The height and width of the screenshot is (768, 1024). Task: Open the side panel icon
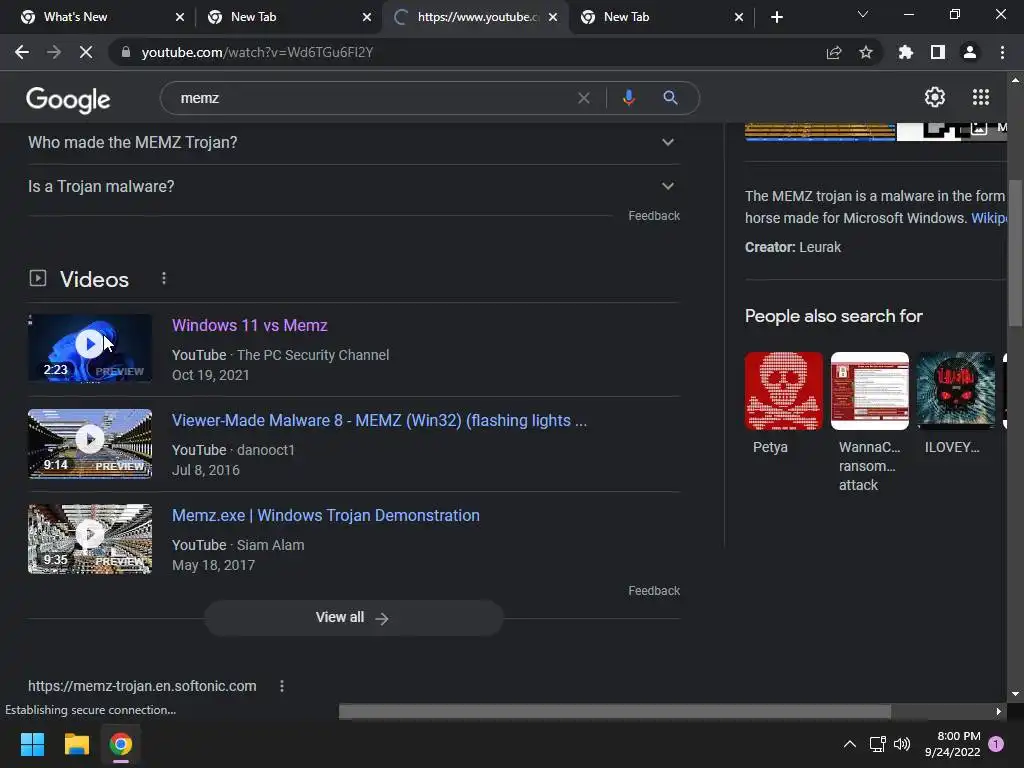tap(938, 52)
